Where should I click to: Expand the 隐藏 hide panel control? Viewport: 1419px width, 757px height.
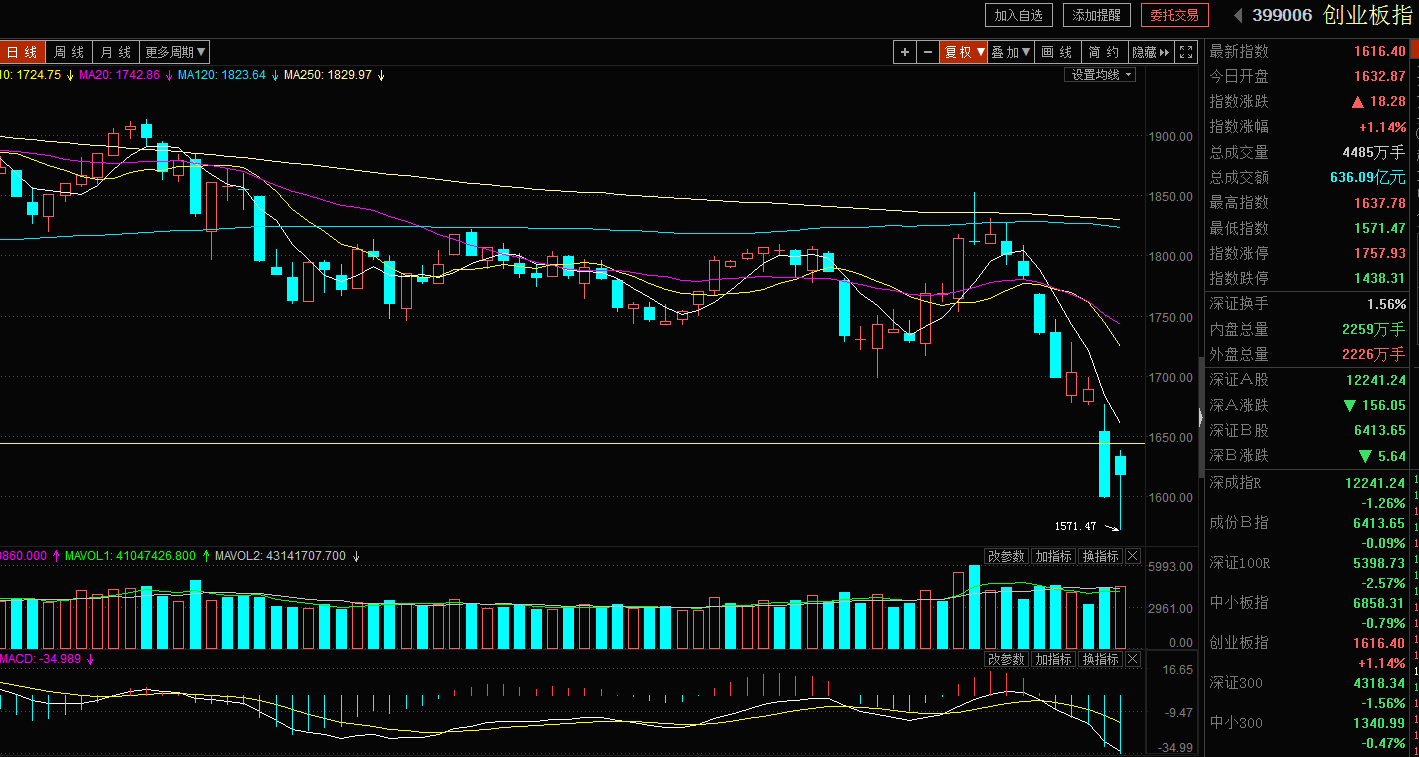1151,52
